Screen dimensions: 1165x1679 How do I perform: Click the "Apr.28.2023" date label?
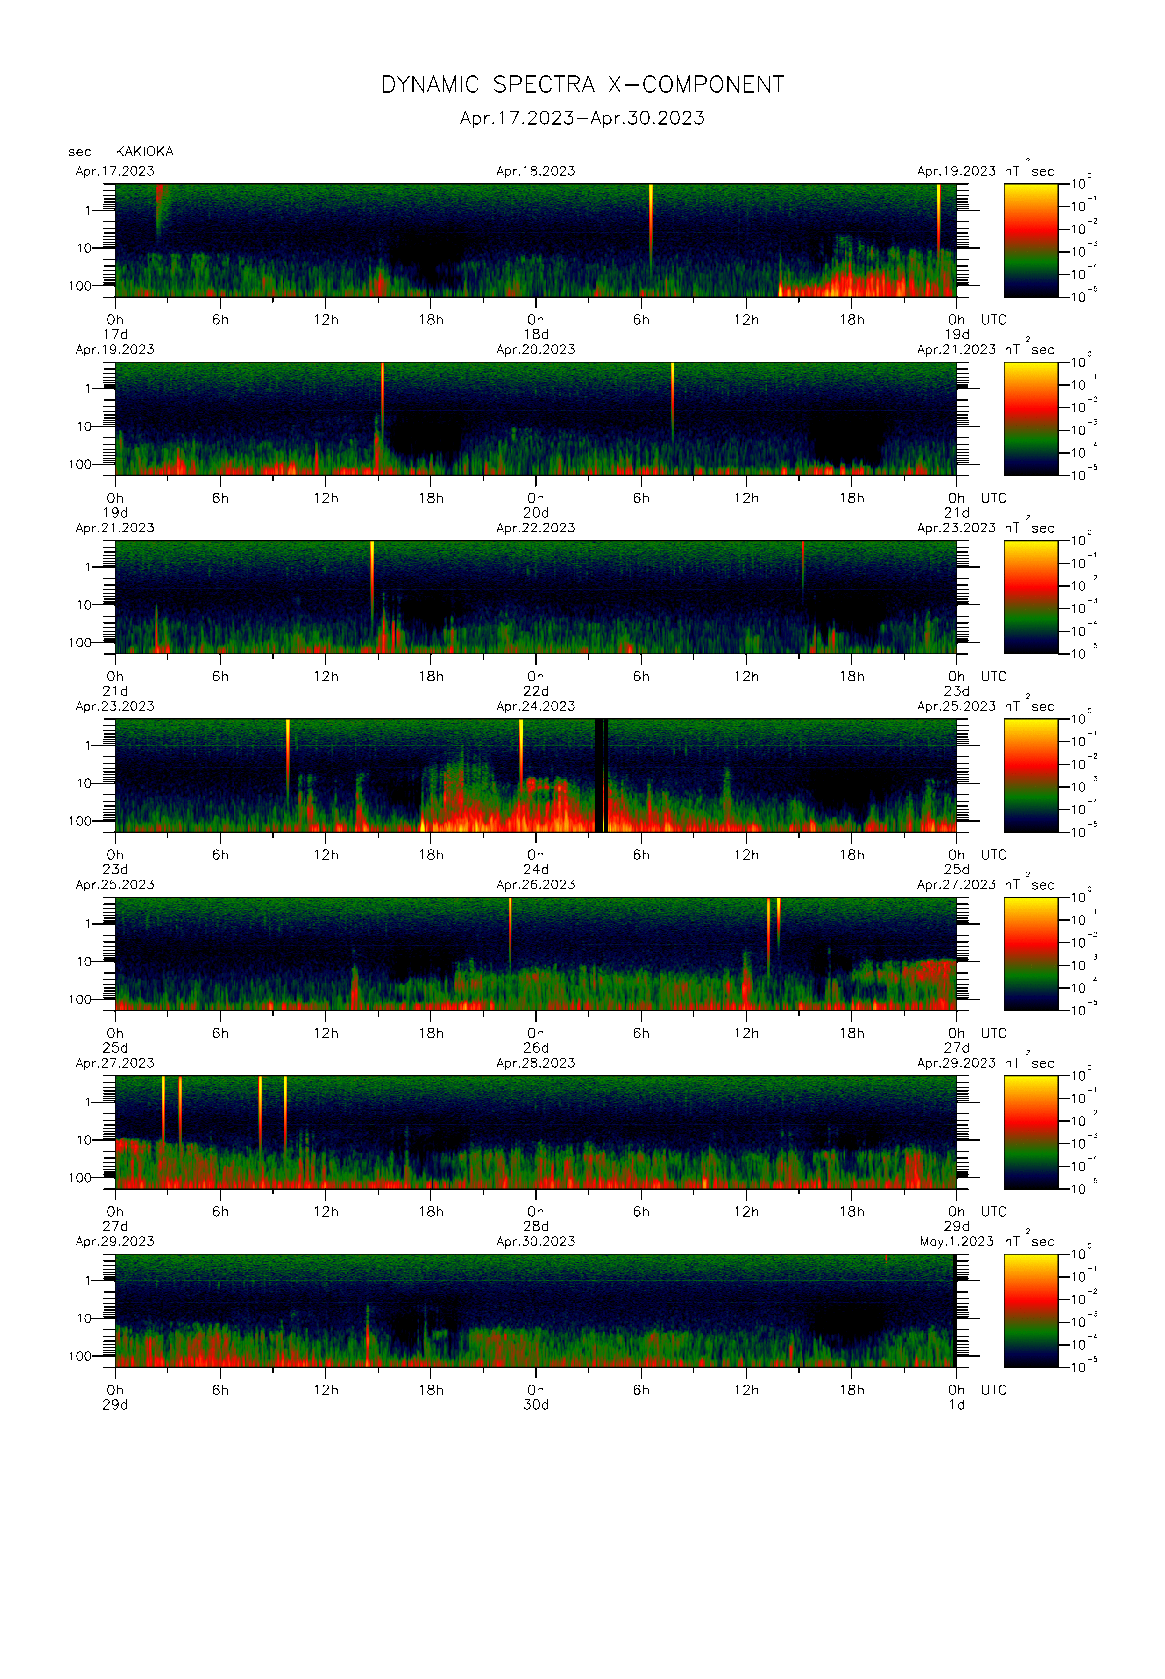point(536,1063)
